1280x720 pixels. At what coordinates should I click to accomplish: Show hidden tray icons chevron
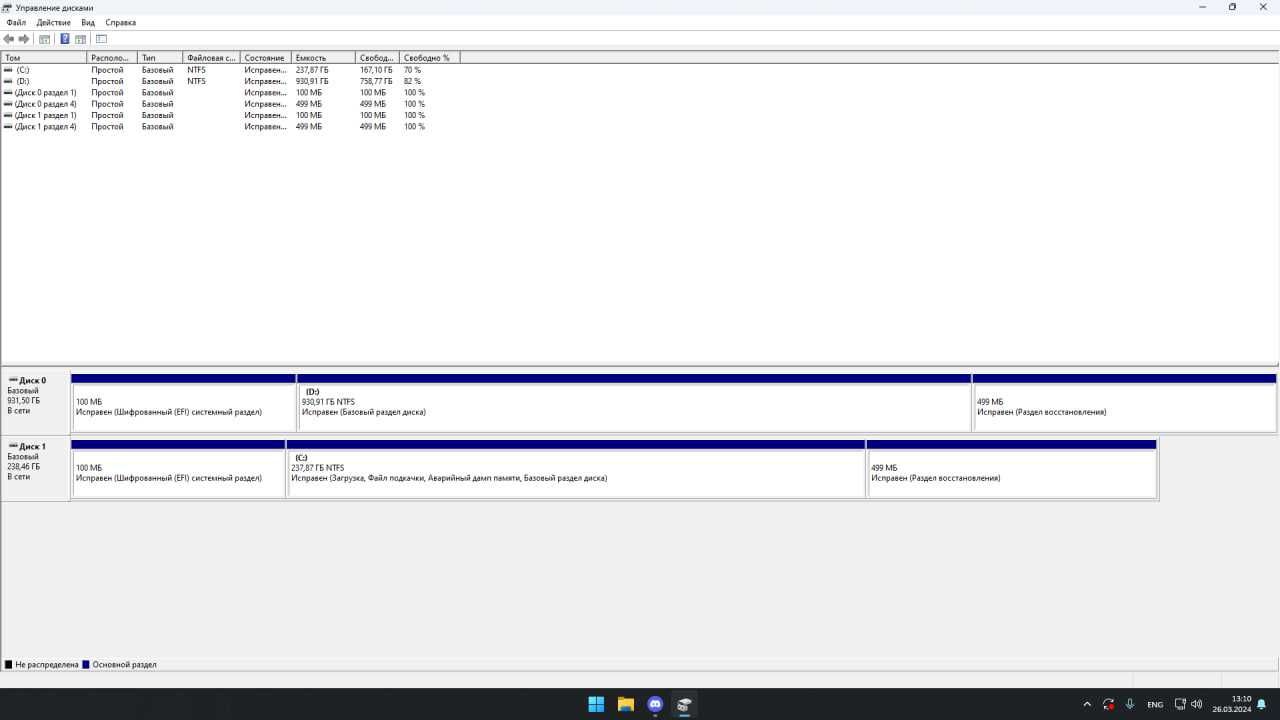tap(1087, 704)
